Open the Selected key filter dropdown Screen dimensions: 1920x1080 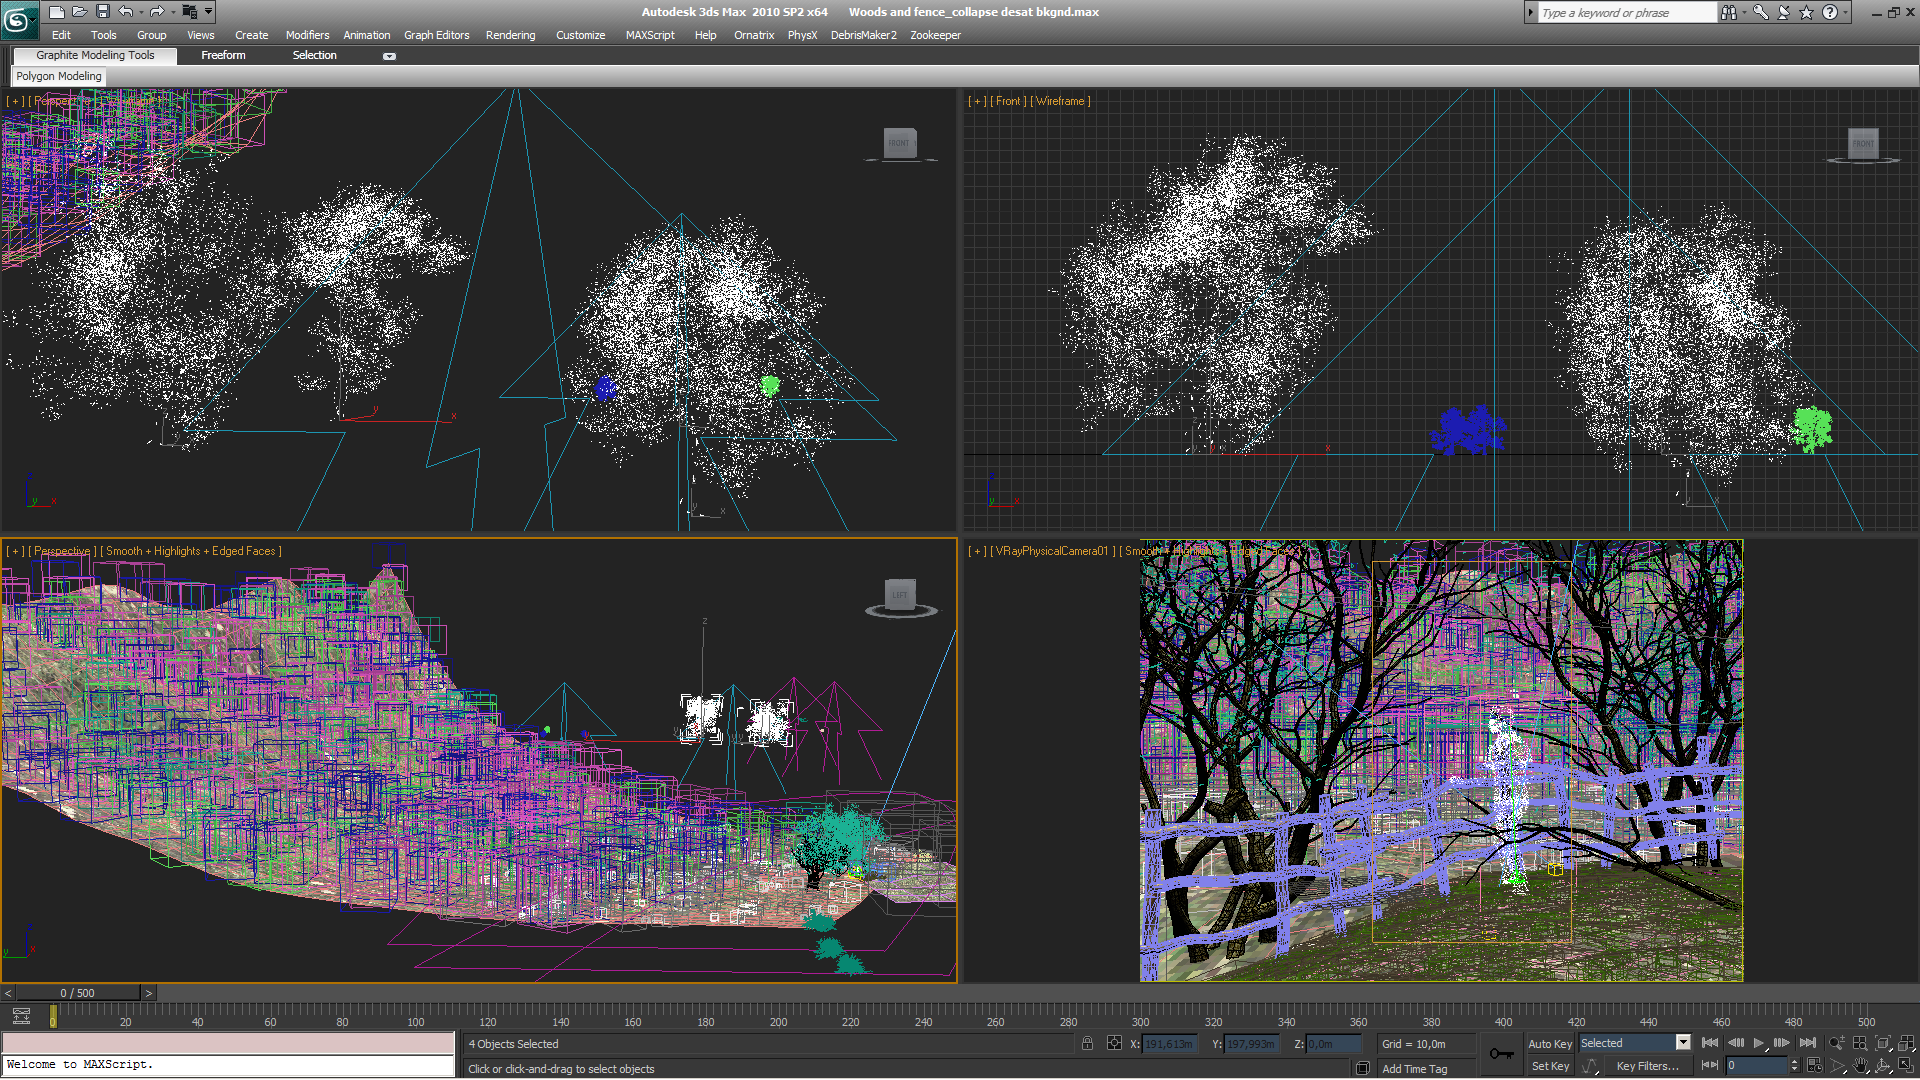point(1683,1043)
